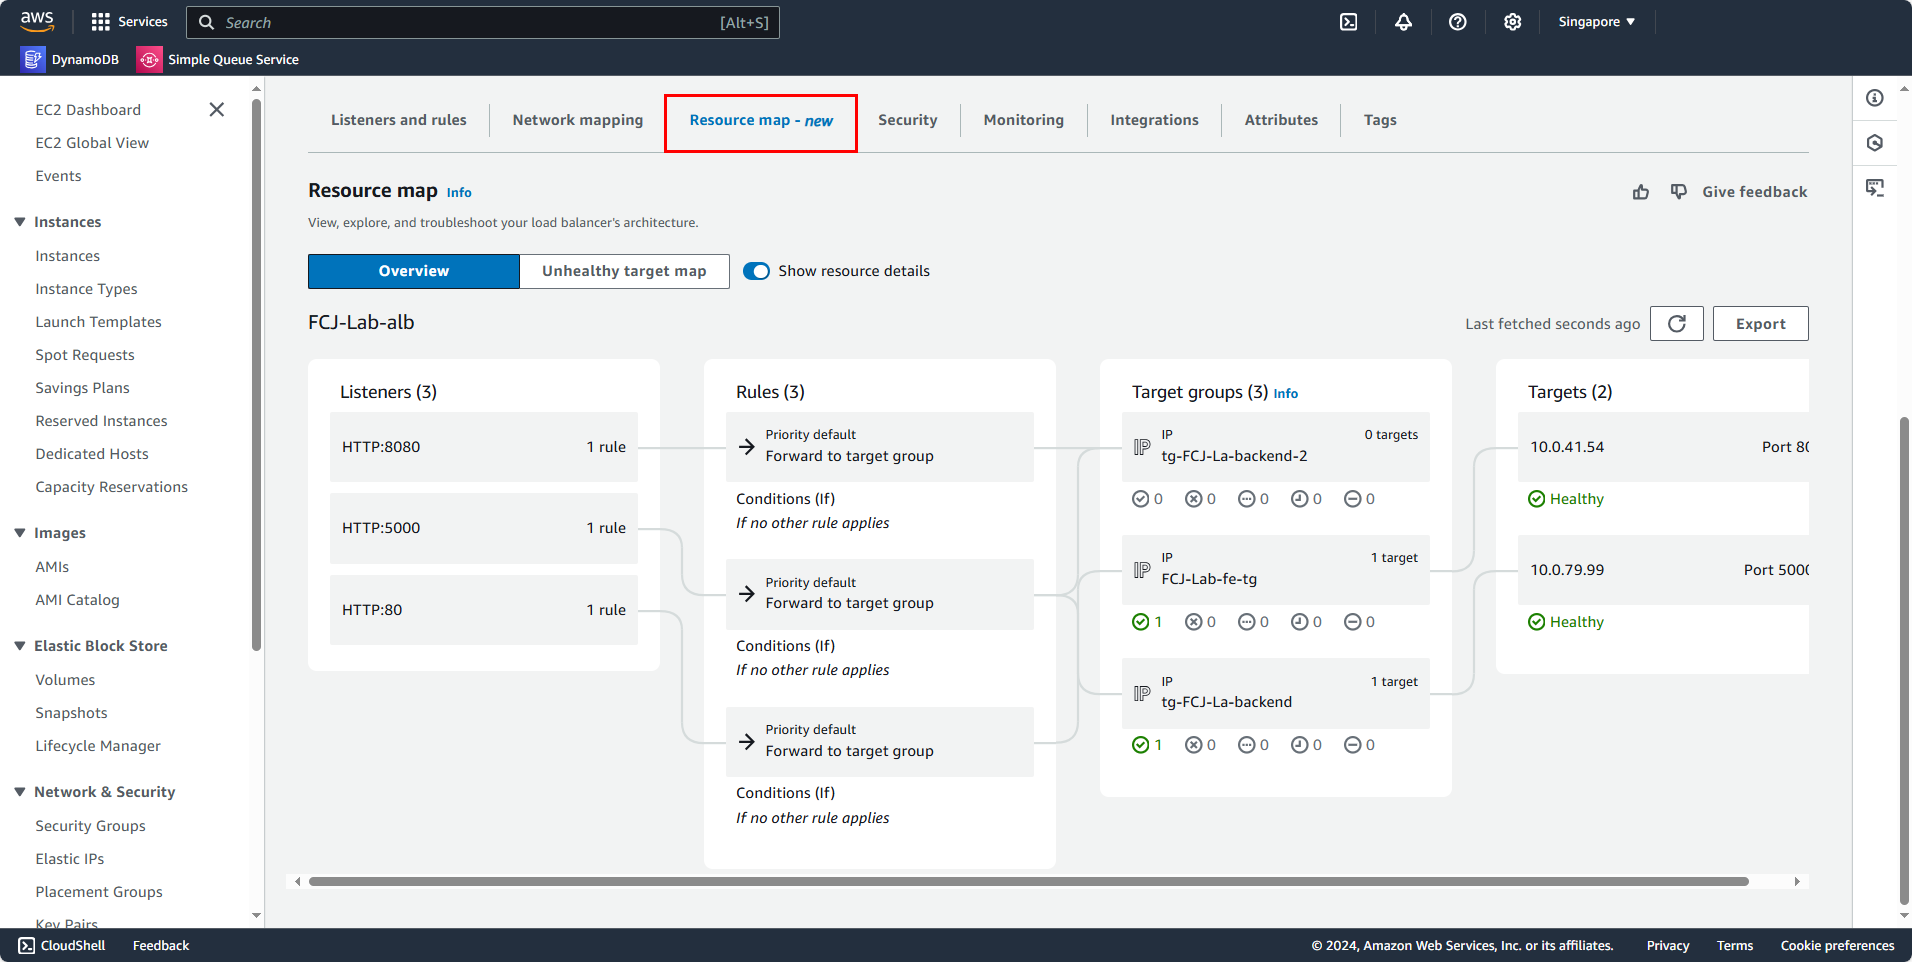Image resolution: width=1912 pixels, height=962 pixels.
Task: Collapse the Elastic Block Store section
Action: pyautogui.click(x=20, y=646)
